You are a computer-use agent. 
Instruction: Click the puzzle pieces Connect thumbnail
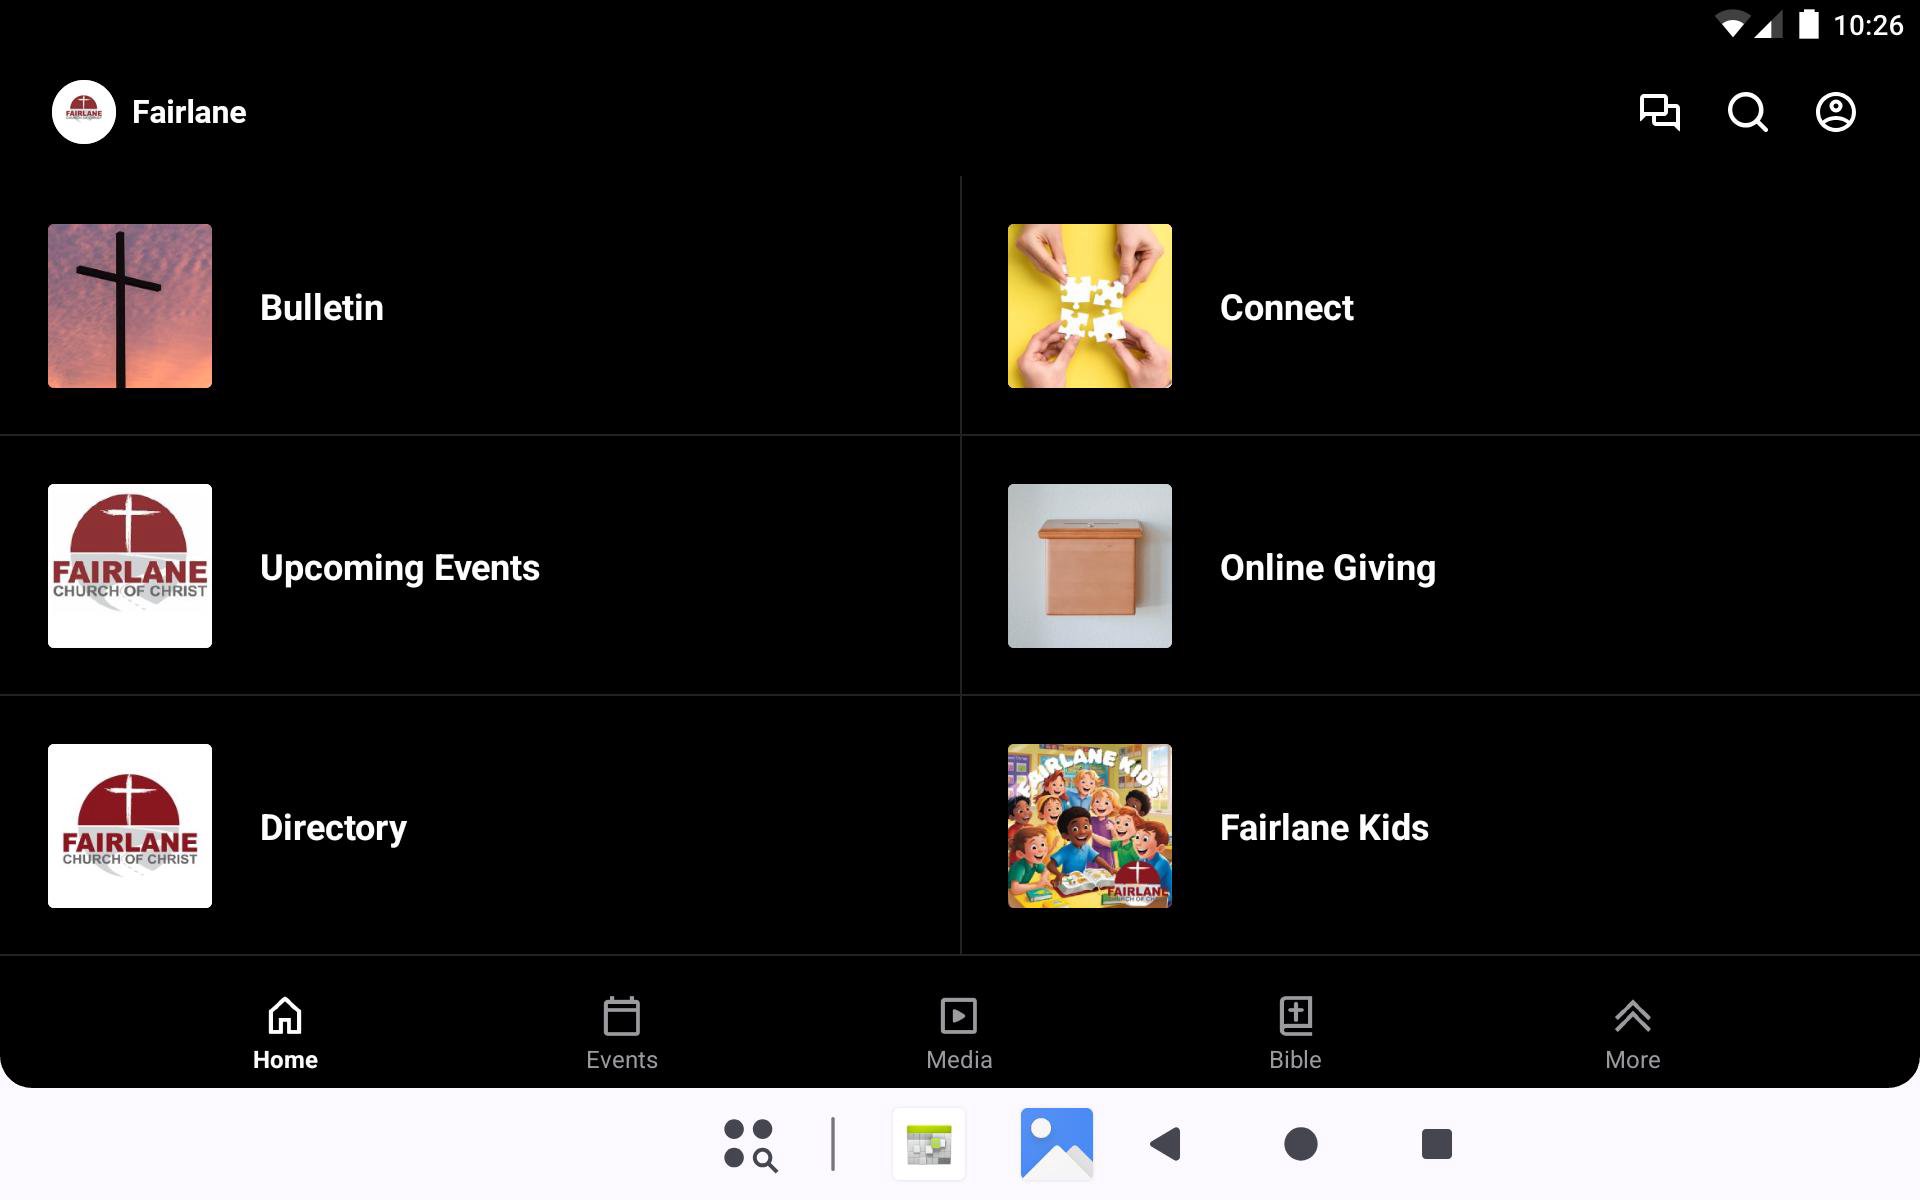pos(1090,306)
